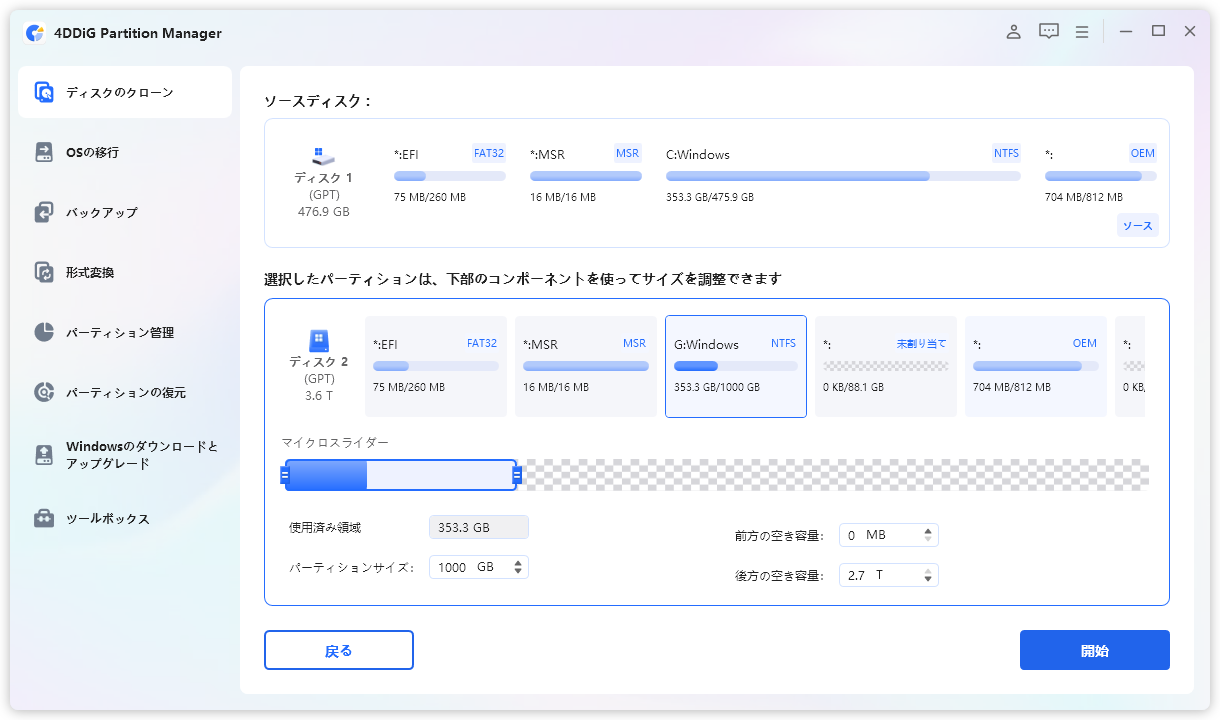
Task: Click the left handle of the partition slider
Action: [x=284, y=475]
